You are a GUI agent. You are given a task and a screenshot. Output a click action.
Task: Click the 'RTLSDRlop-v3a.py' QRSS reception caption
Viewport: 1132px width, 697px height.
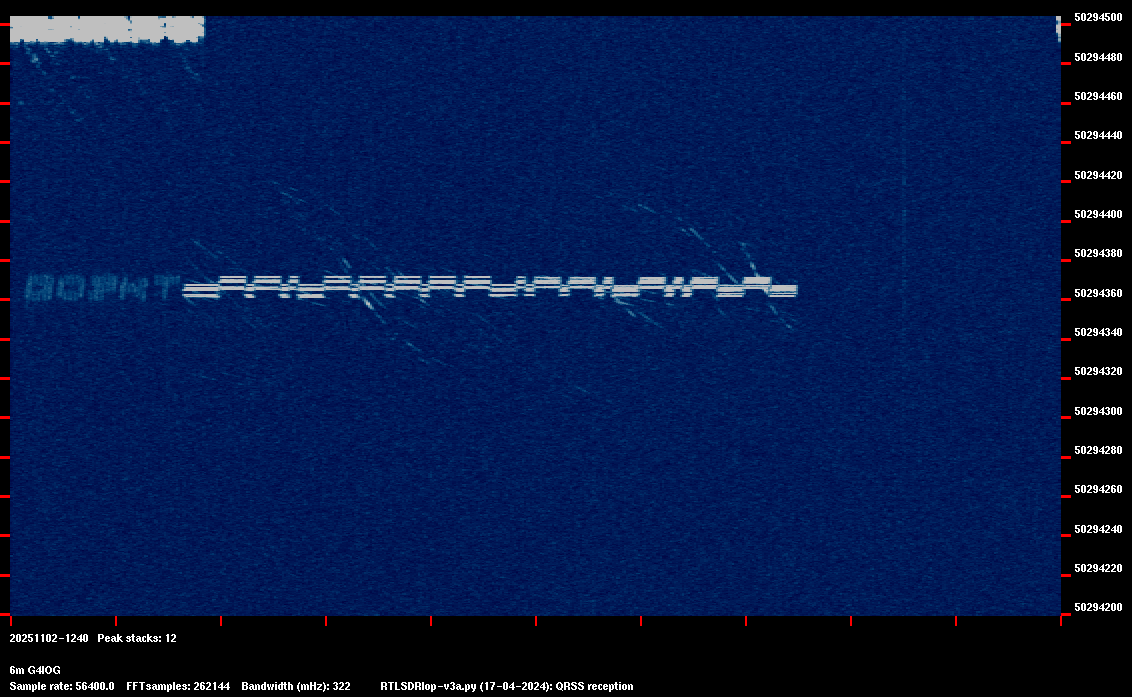pyautogui.click(x=507, y=686)
